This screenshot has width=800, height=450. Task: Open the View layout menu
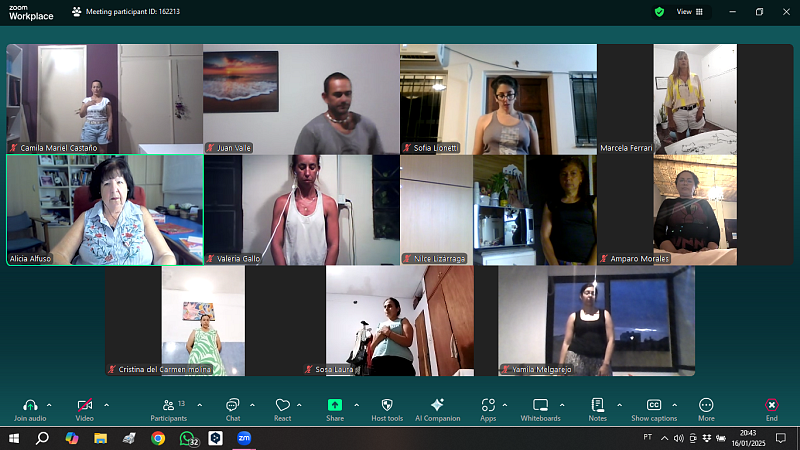[689, 12]
